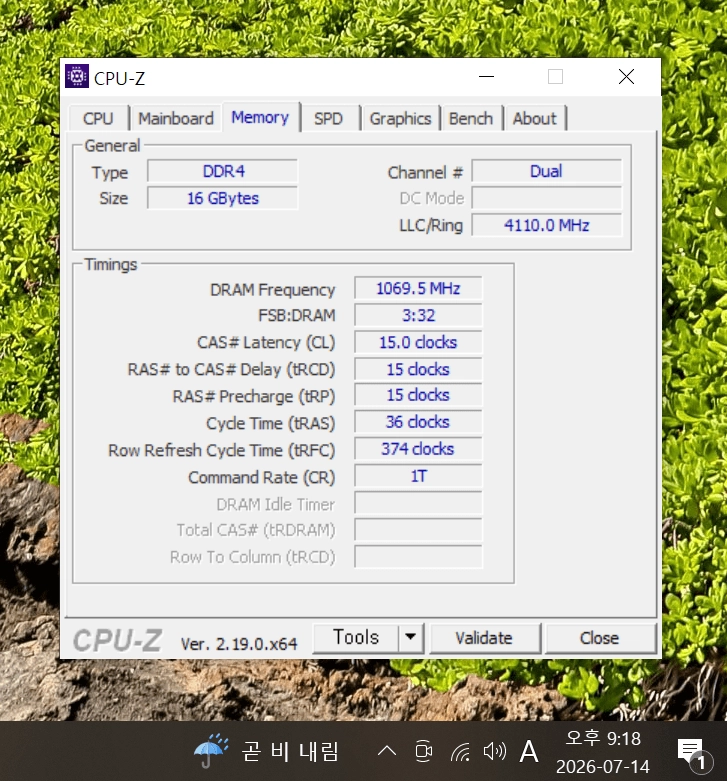Click the empty DRAM Idle Timer field

(418, 503)
